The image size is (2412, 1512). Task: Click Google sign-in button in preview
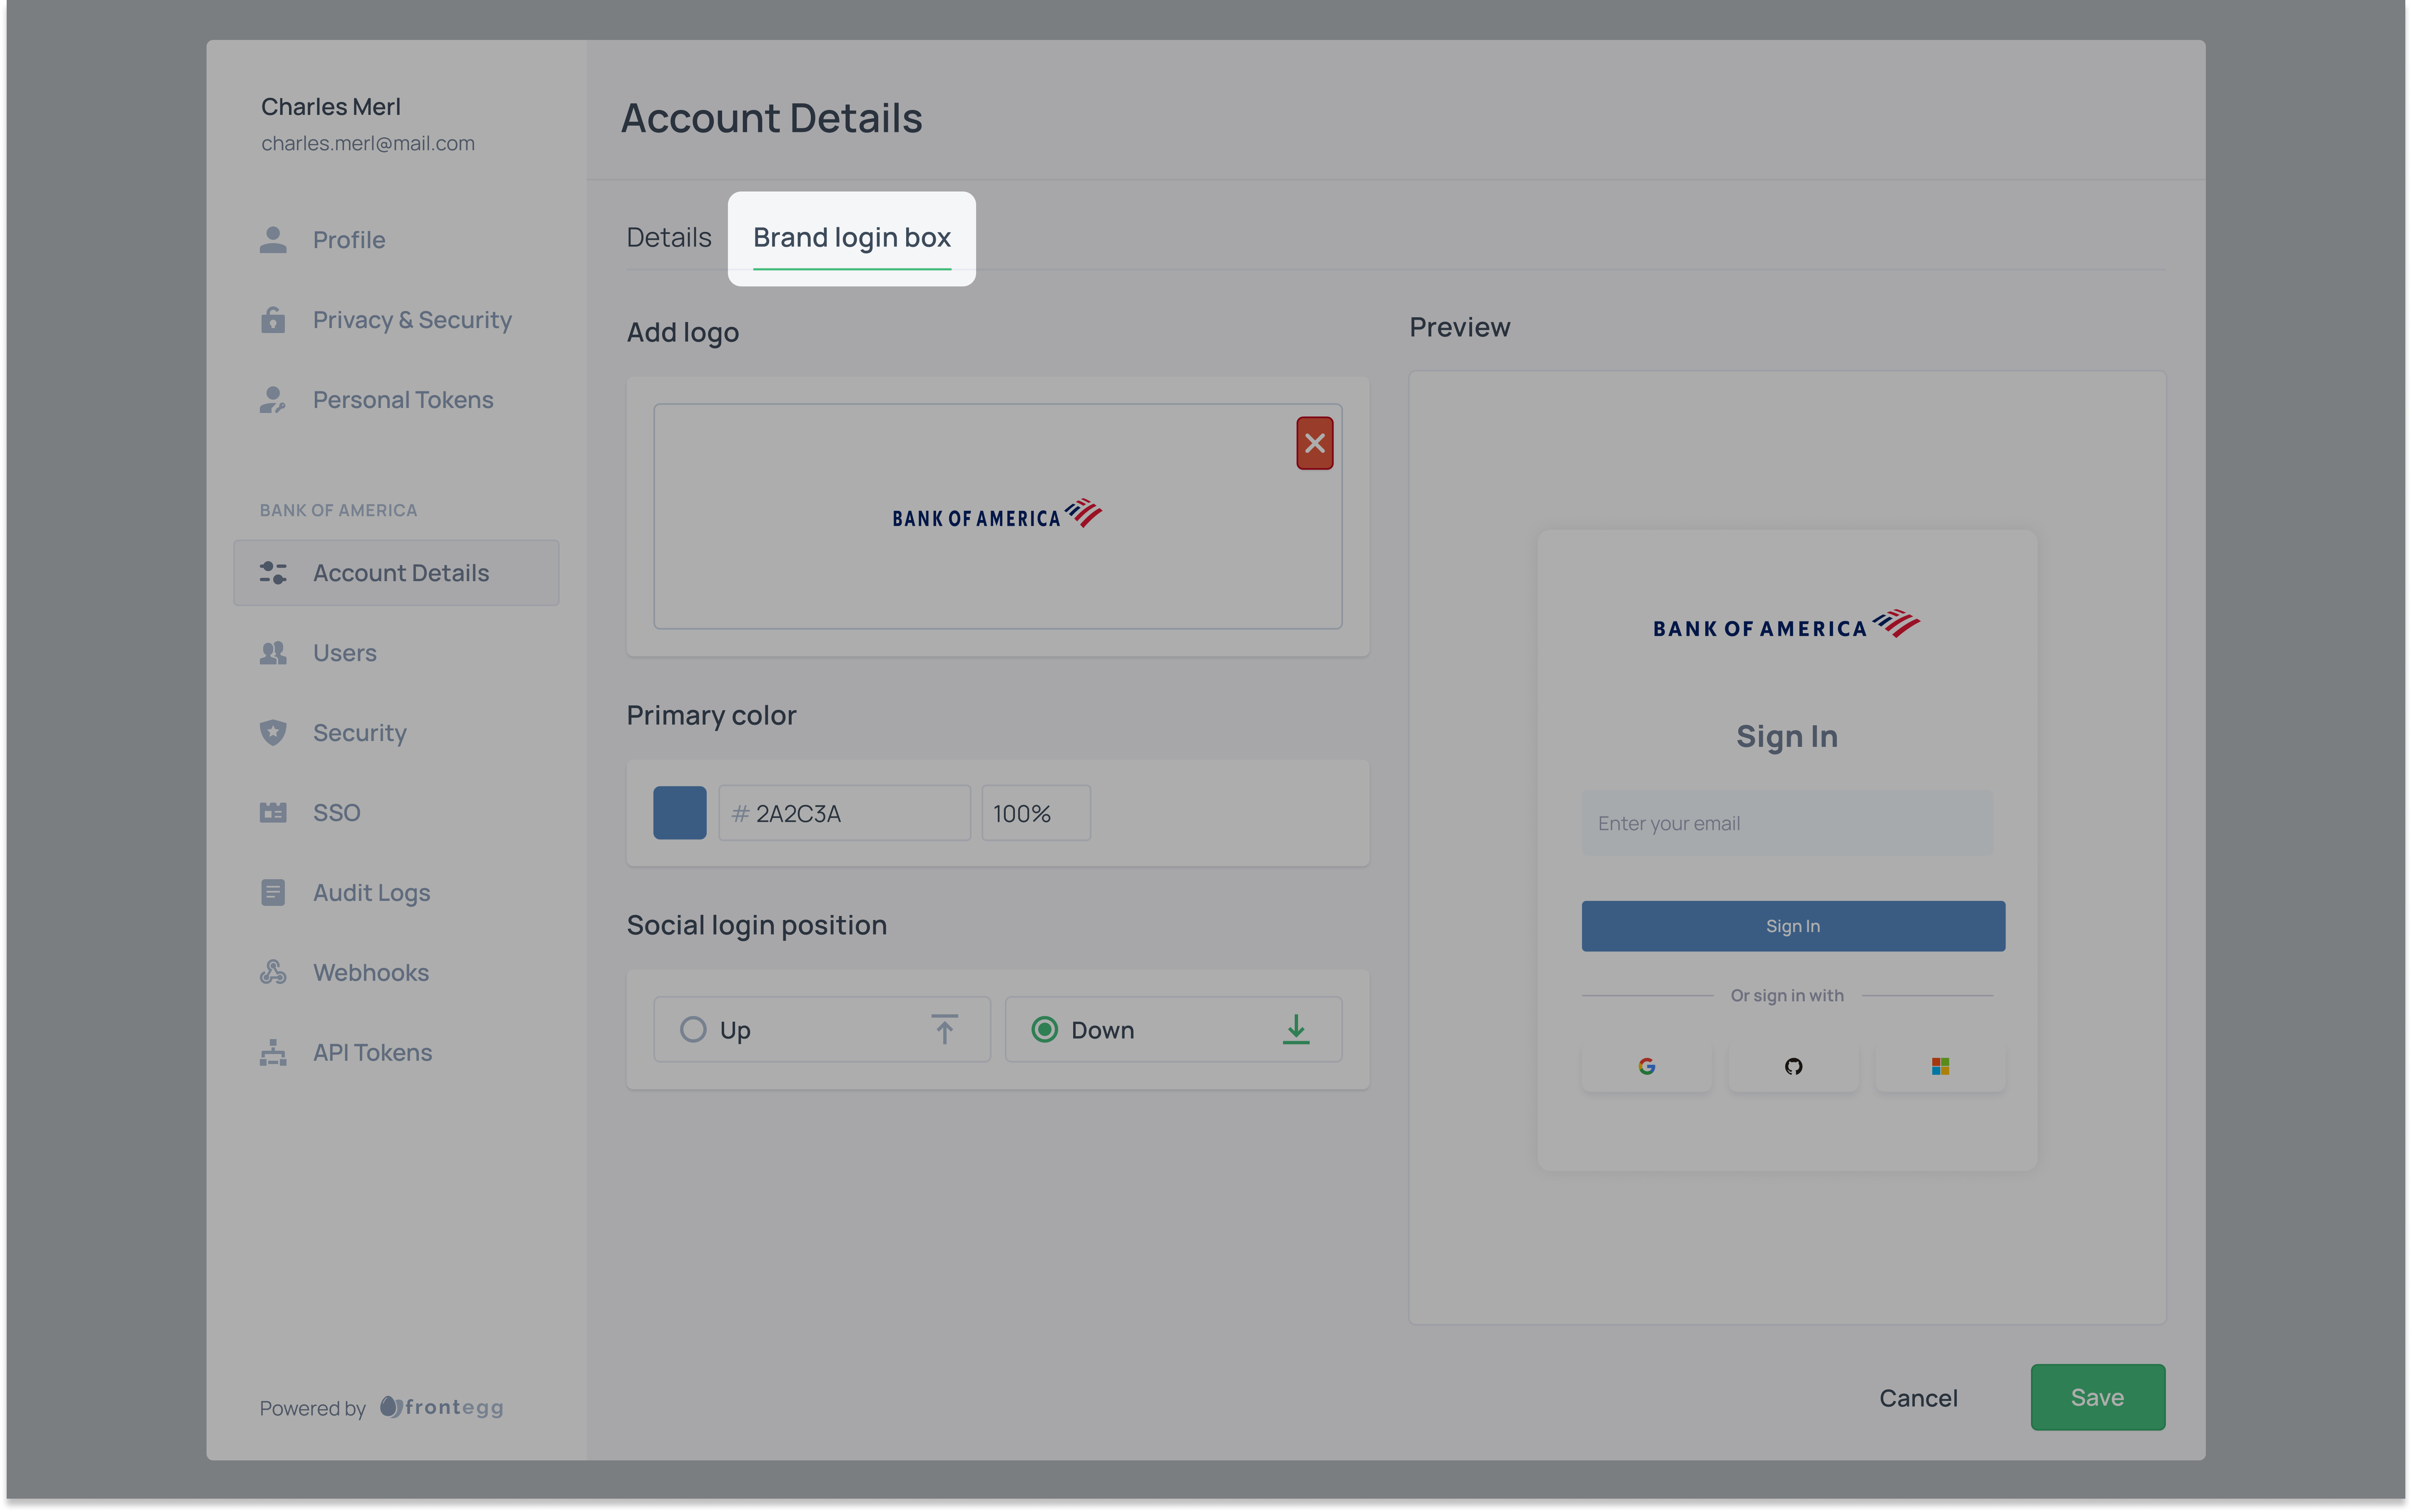click(1646, 1067)
